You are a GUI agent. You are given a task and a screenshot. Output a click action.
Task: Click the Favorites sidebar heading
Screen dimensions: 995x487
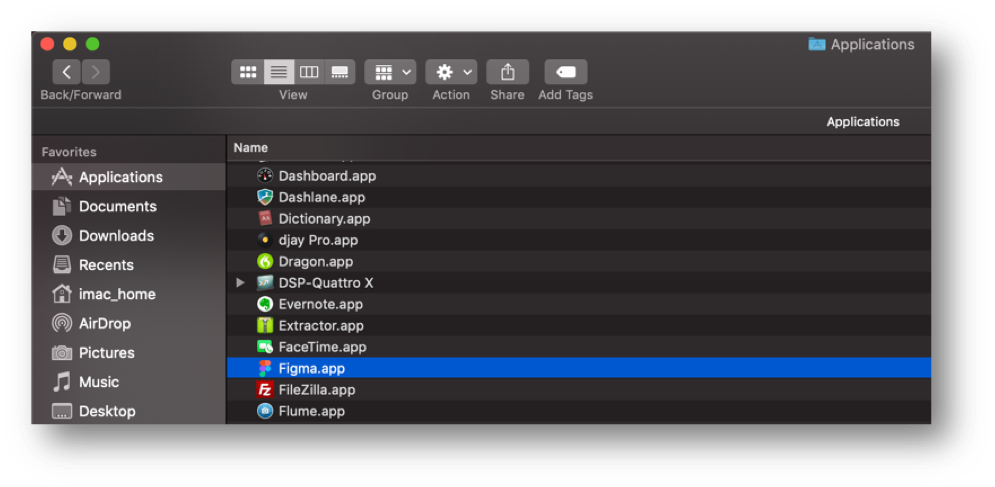point(69,152)
